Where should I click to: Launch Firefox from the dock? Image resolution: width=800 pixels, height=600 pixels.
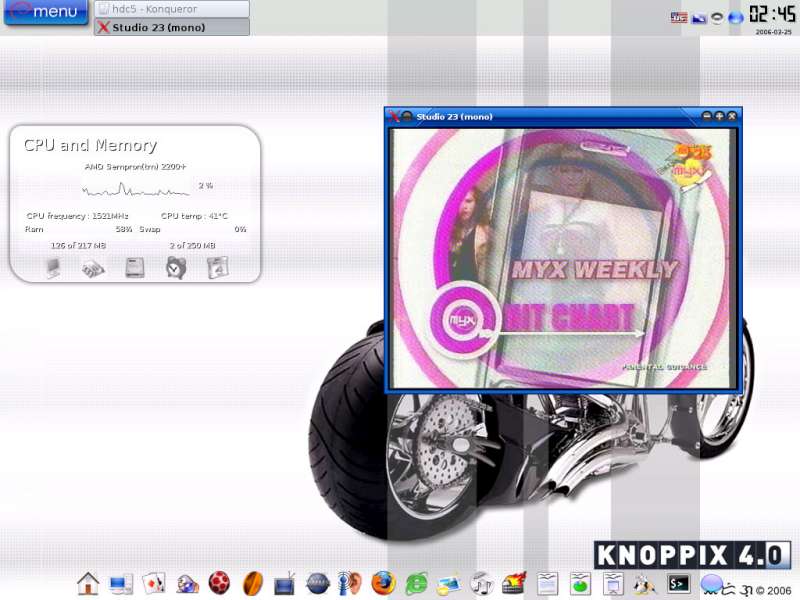click(x=383, y=583)
